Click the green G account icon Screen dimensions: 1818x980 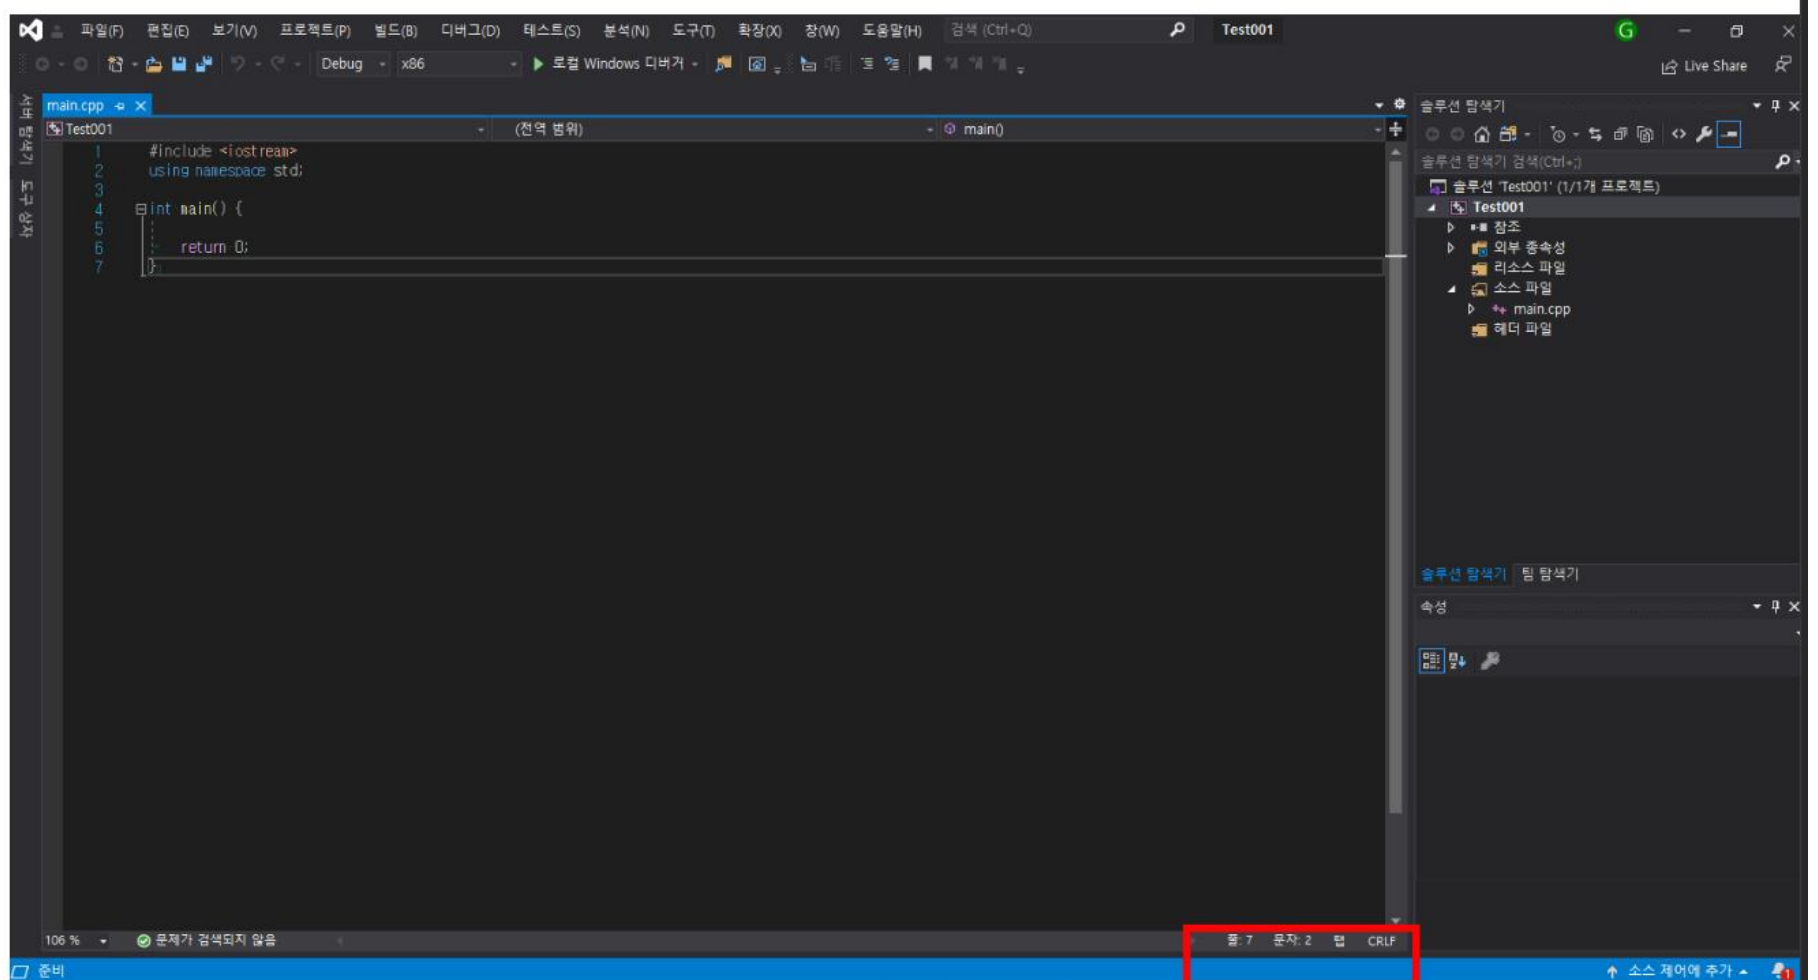tap(1626, 31)
